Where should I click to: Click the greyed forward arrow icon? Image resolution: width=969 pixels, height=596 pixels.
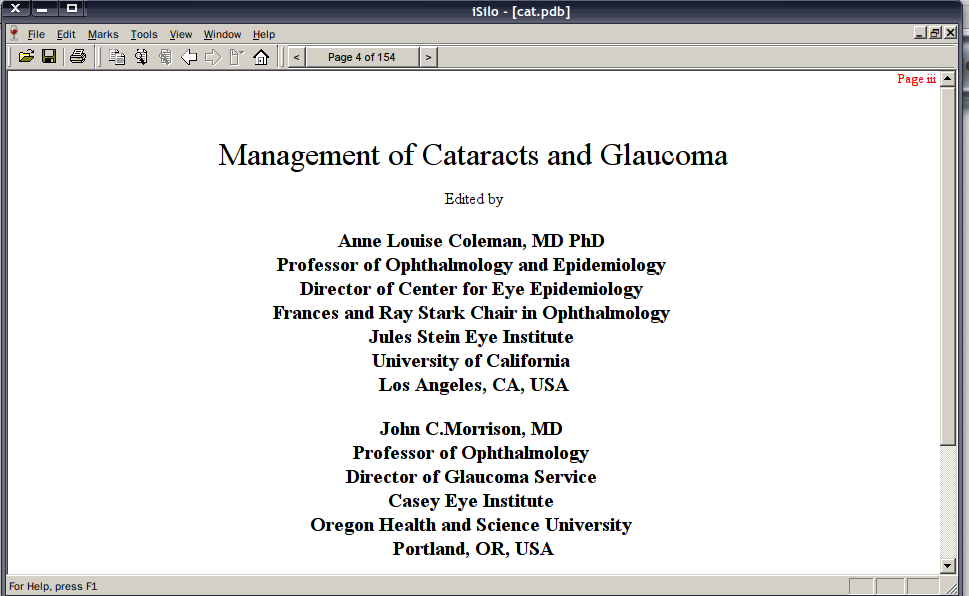click(213, 57)
